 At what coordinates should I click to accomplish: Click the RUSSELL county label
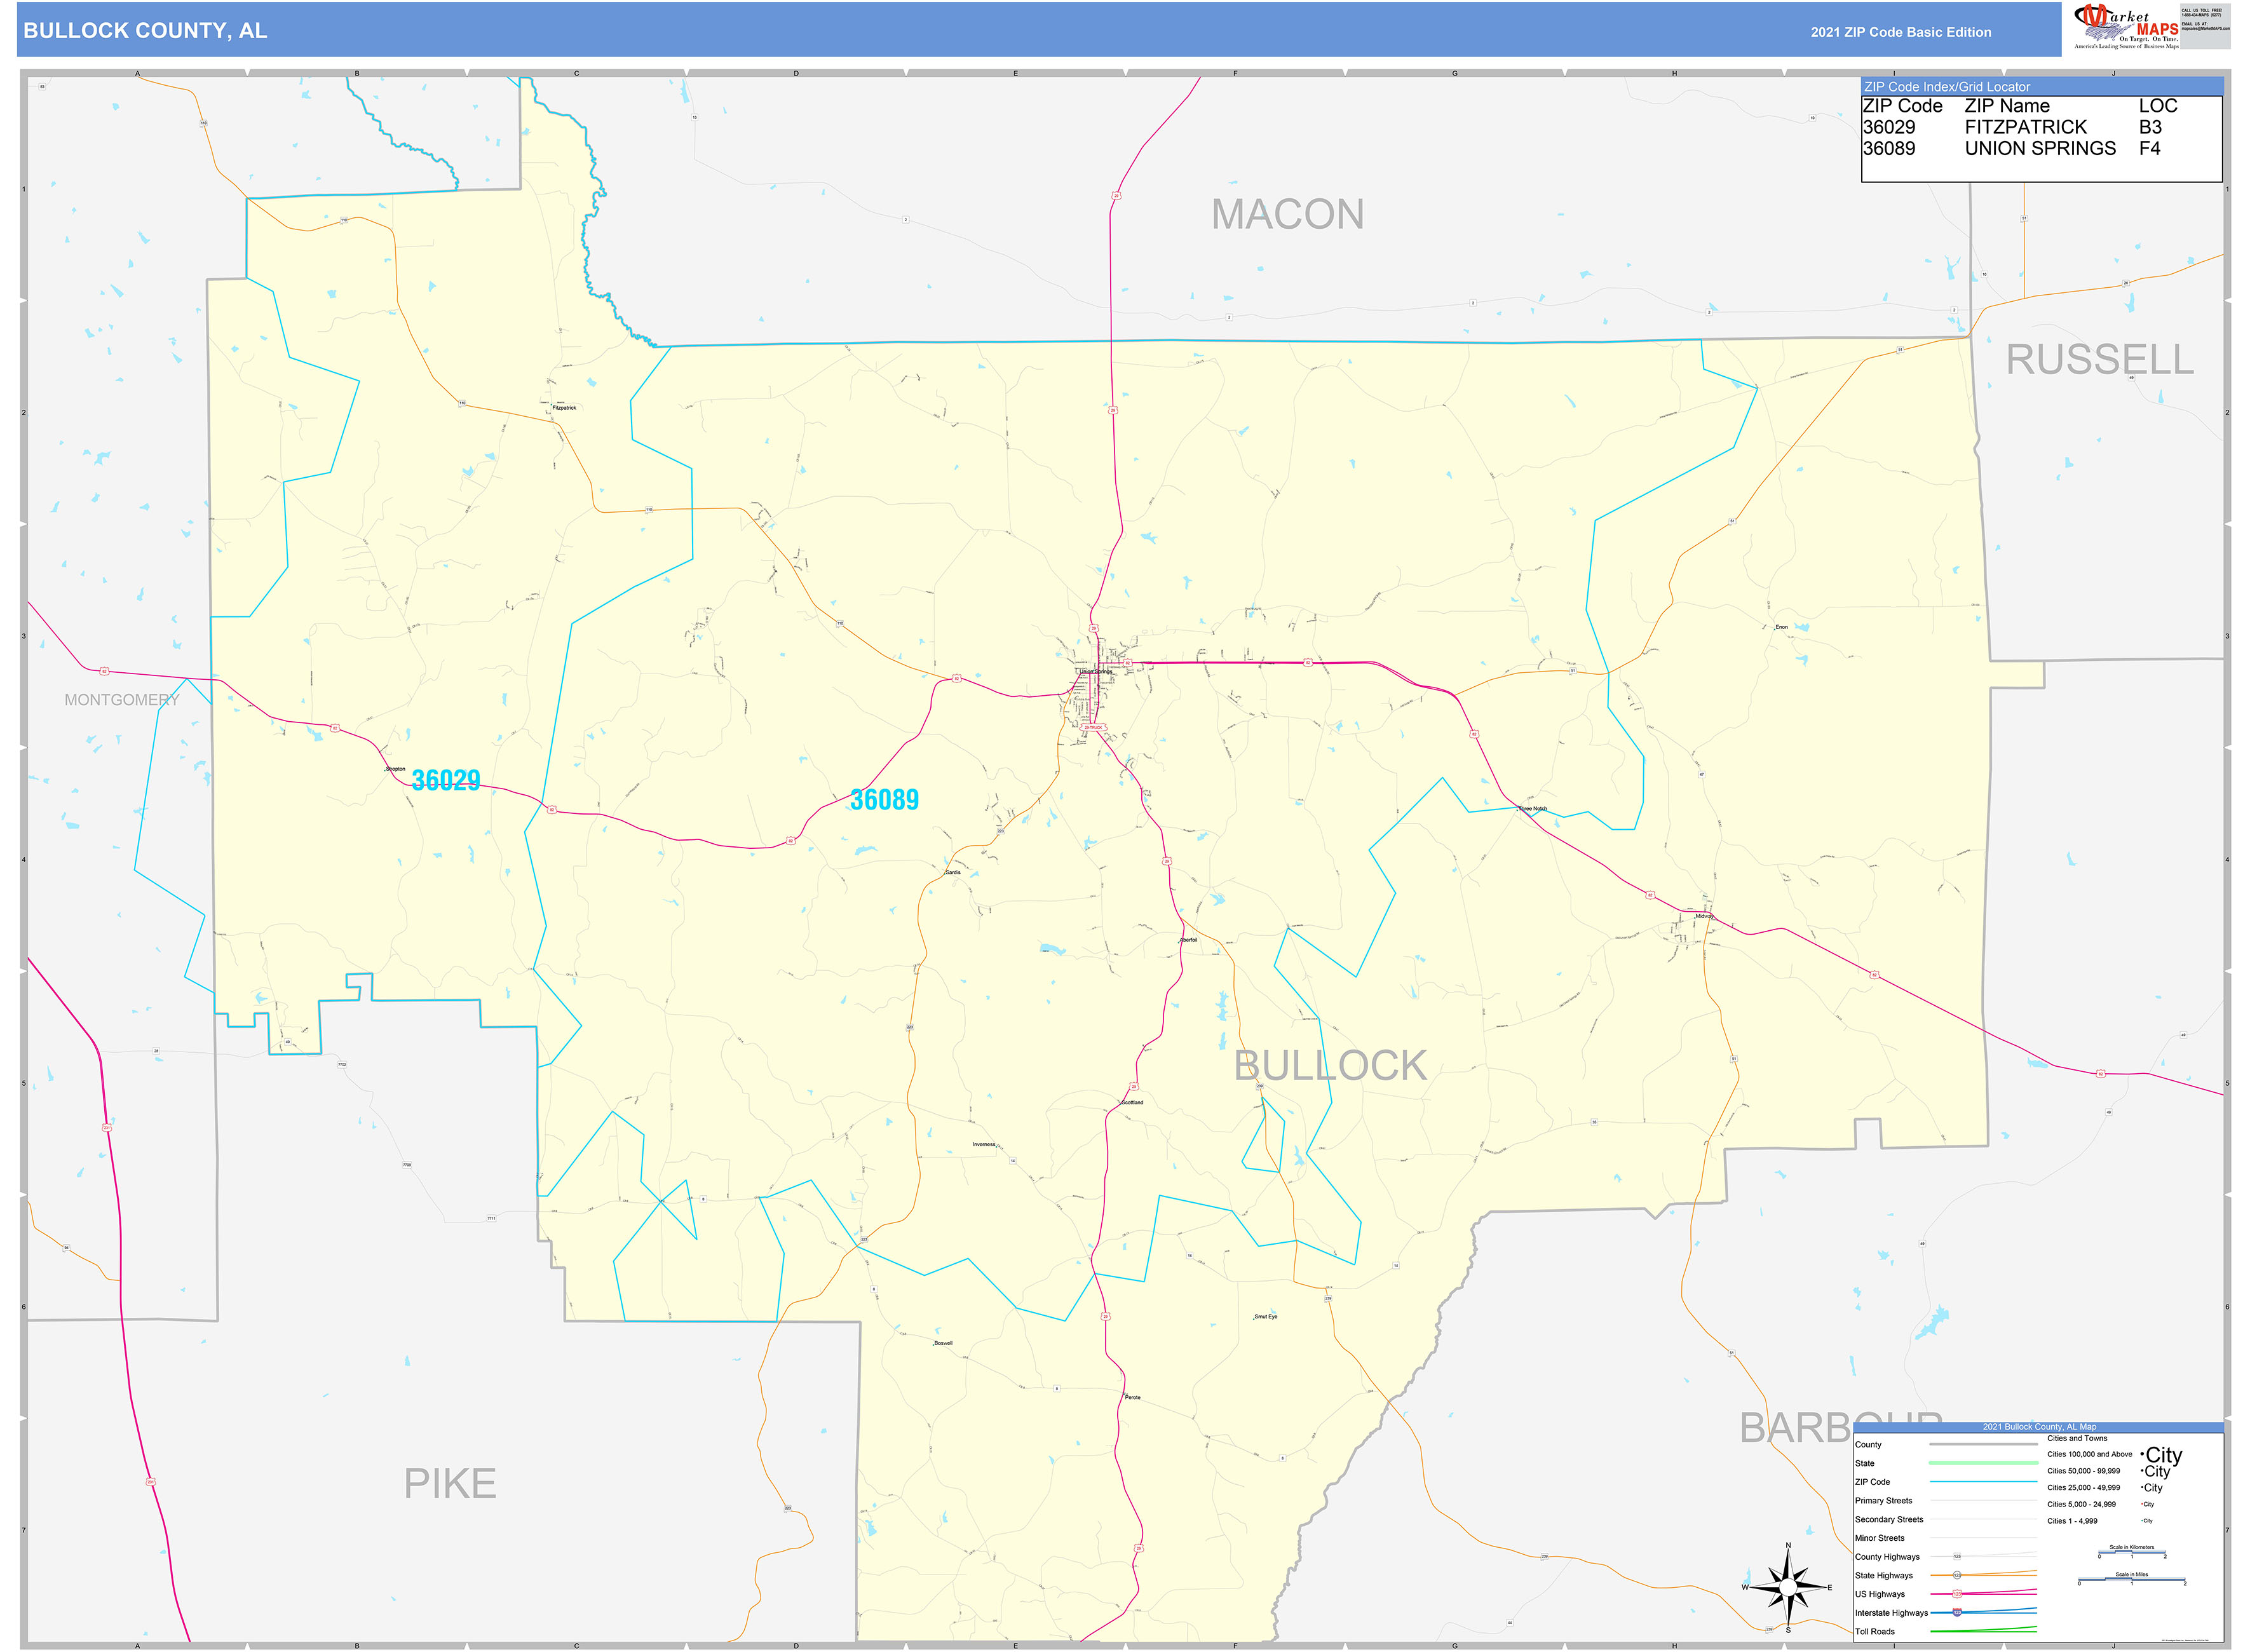click(x=2099, y=359)
